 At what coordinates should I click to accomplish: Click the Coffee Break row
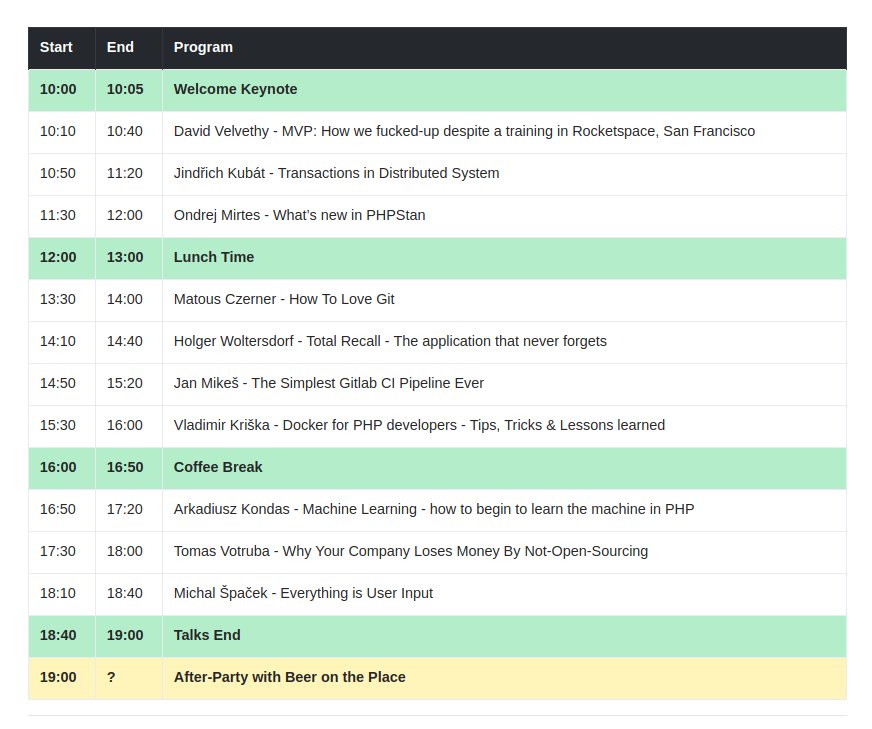point(218,467)
